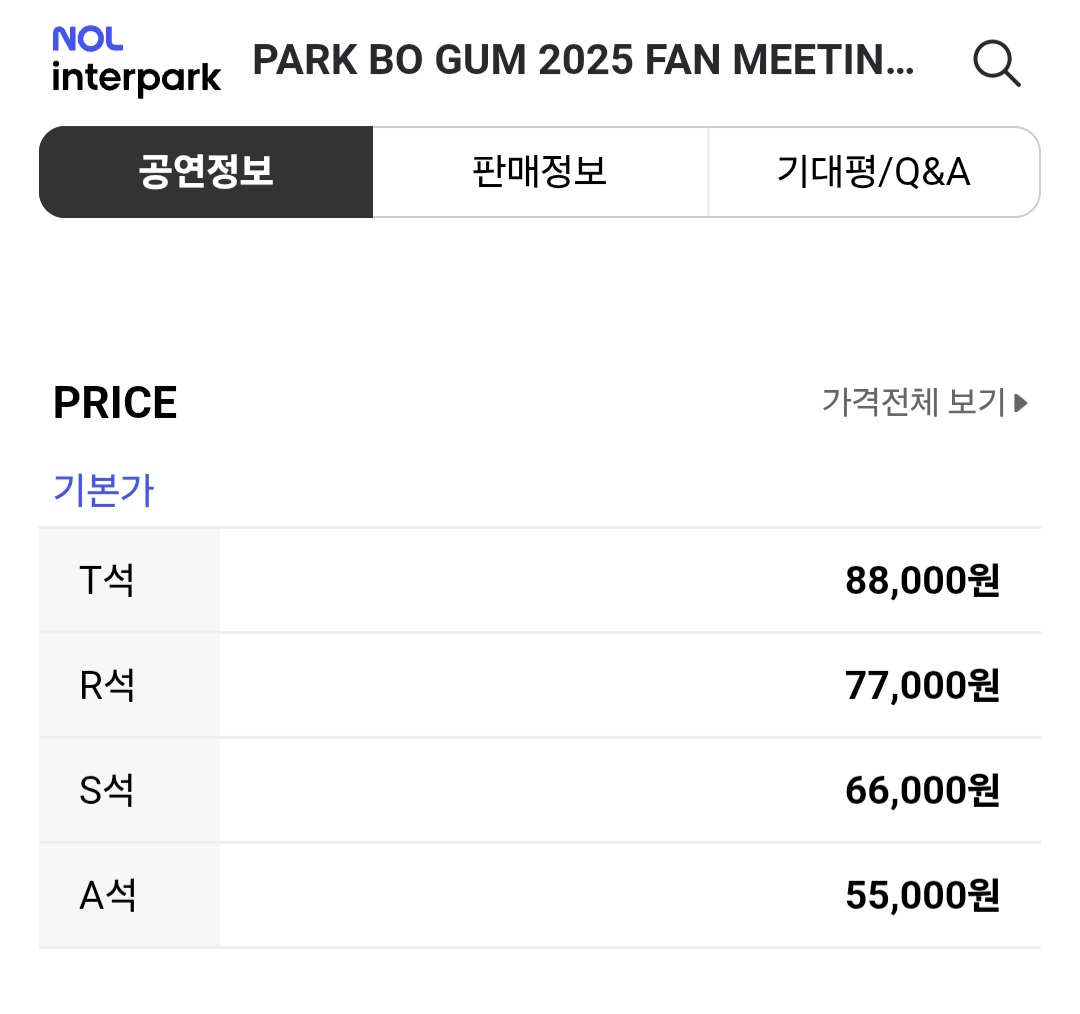View all prices via 가격전체 보기

point(913,403)
